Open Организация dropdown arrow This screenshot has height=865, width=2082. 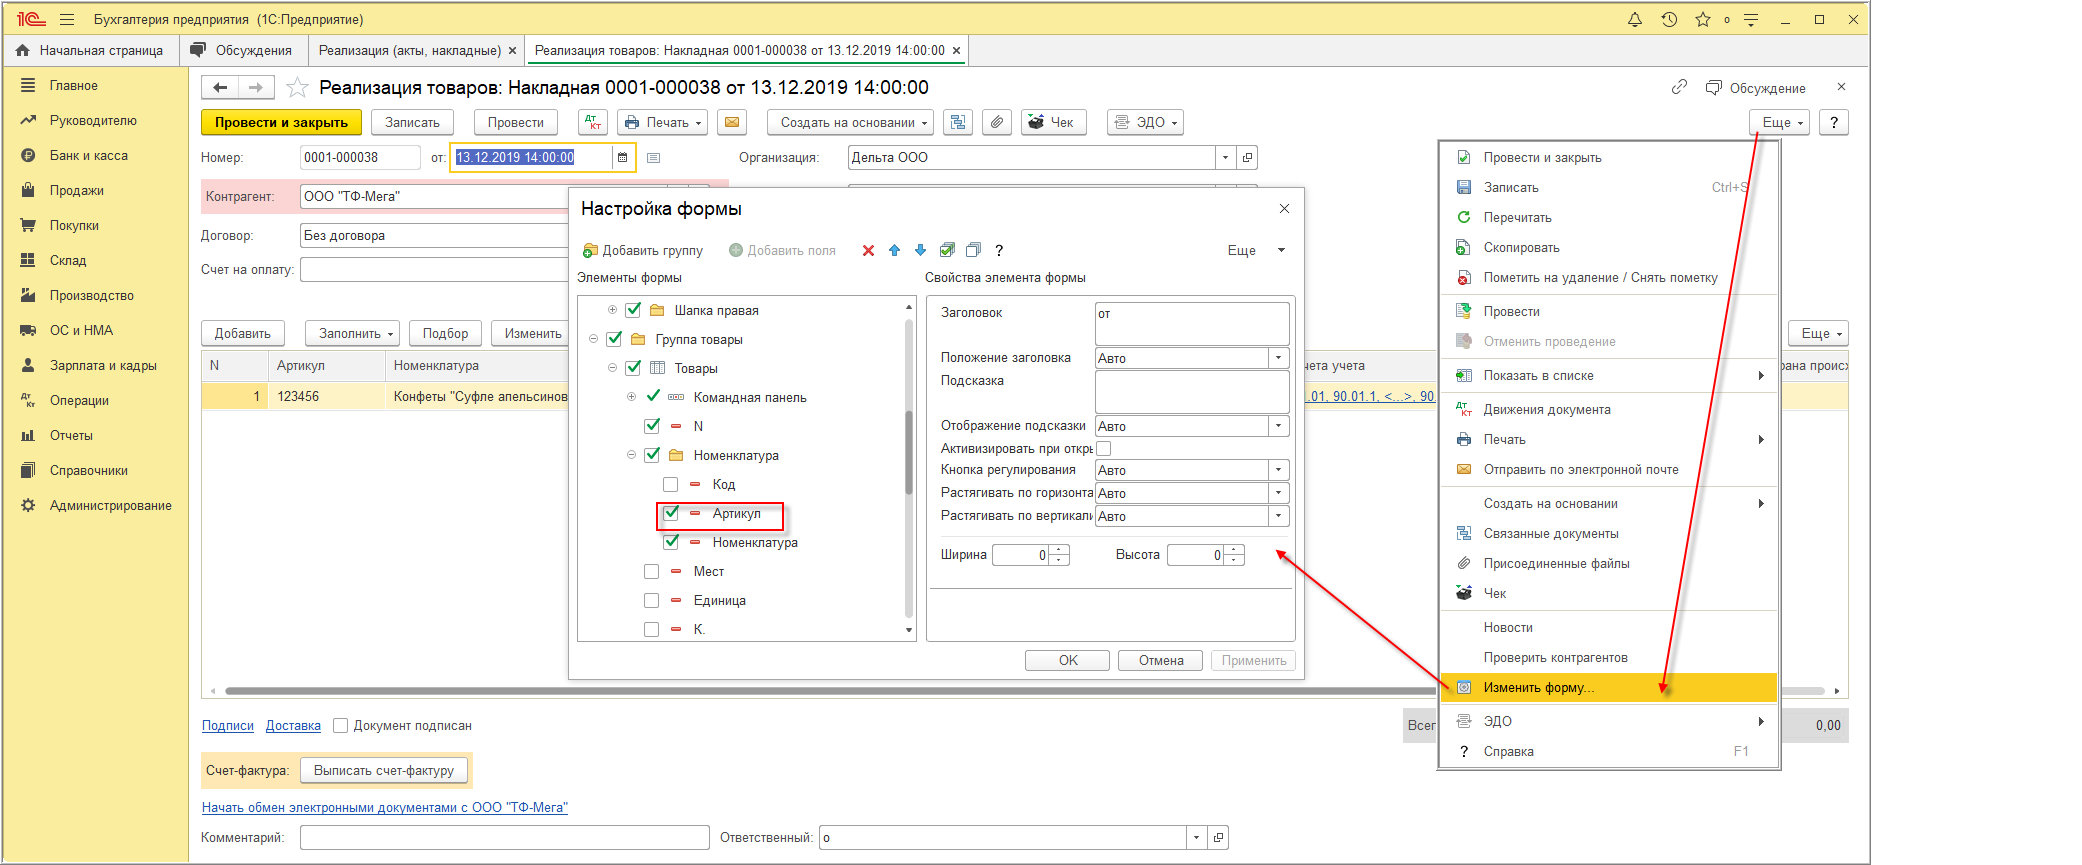tap(1226, 157)
